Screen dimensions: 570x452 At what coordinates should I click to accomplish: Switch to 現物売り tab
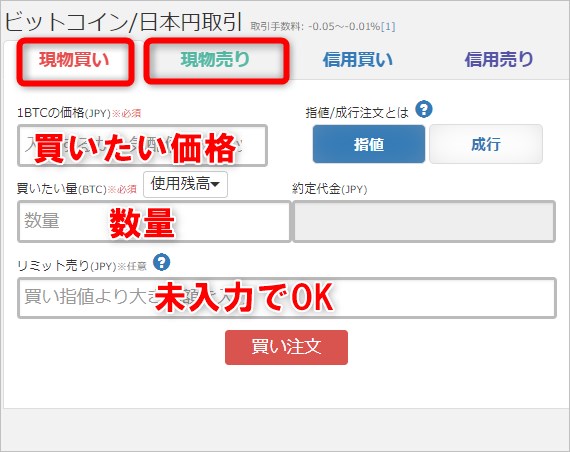[216, 60]
